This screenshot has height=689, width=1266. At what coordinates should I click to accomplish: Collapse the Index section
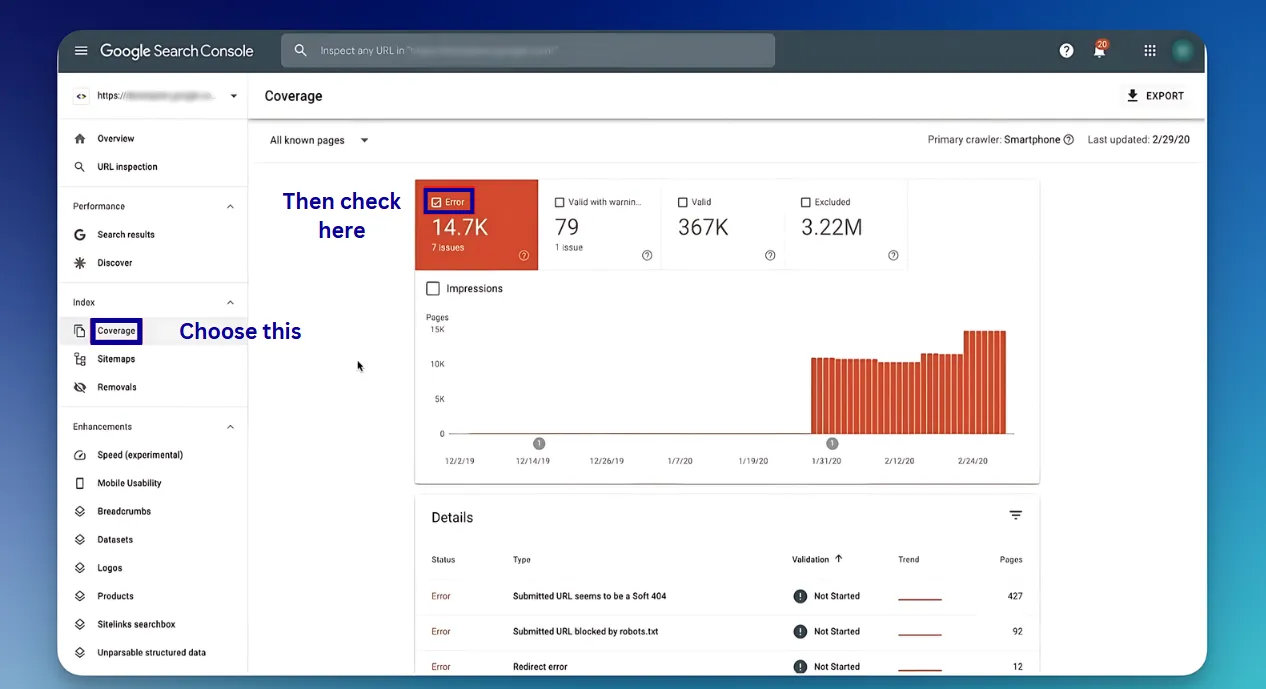tap(230, 303)
